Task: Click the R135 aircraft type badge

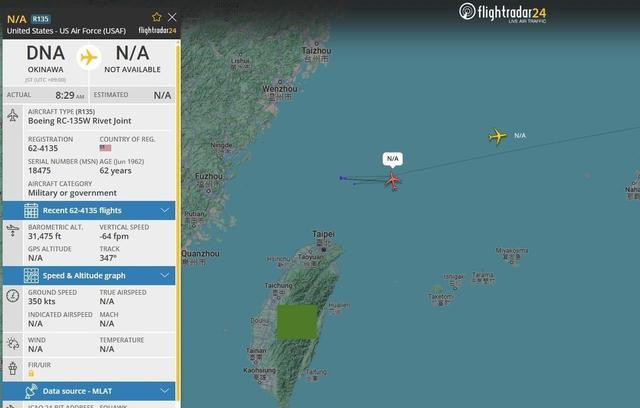Action: [x=40, y=19]
